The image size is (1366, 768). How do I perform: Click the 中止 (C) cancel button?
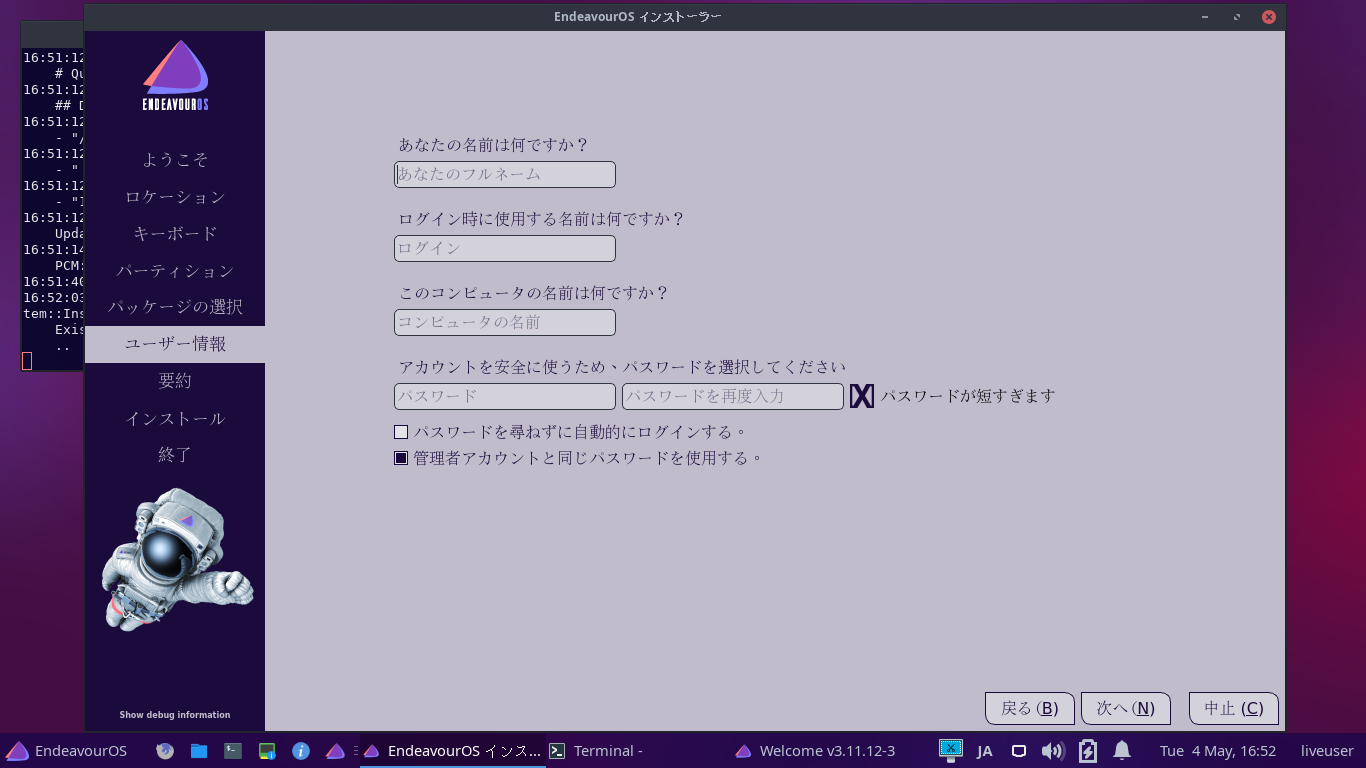[x=1234, y=708]
